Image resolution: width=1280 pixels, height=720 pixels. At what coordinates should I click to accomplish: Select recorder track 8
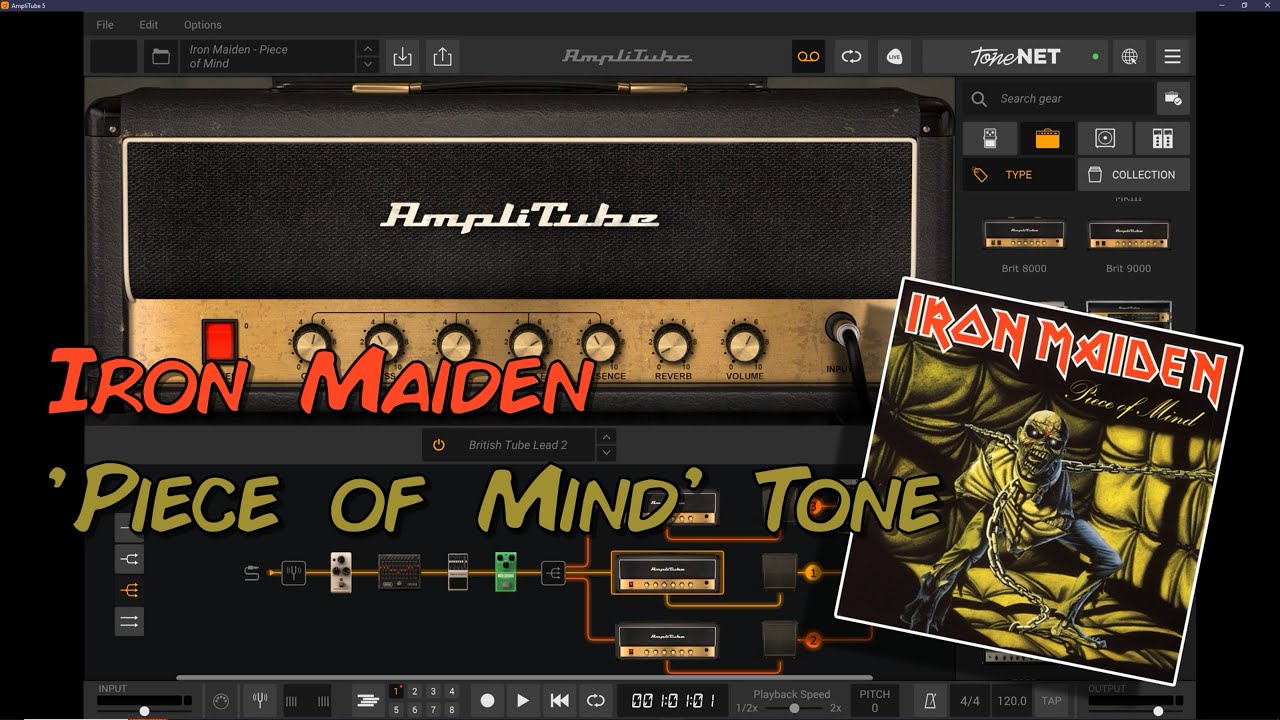coord(451,710)
